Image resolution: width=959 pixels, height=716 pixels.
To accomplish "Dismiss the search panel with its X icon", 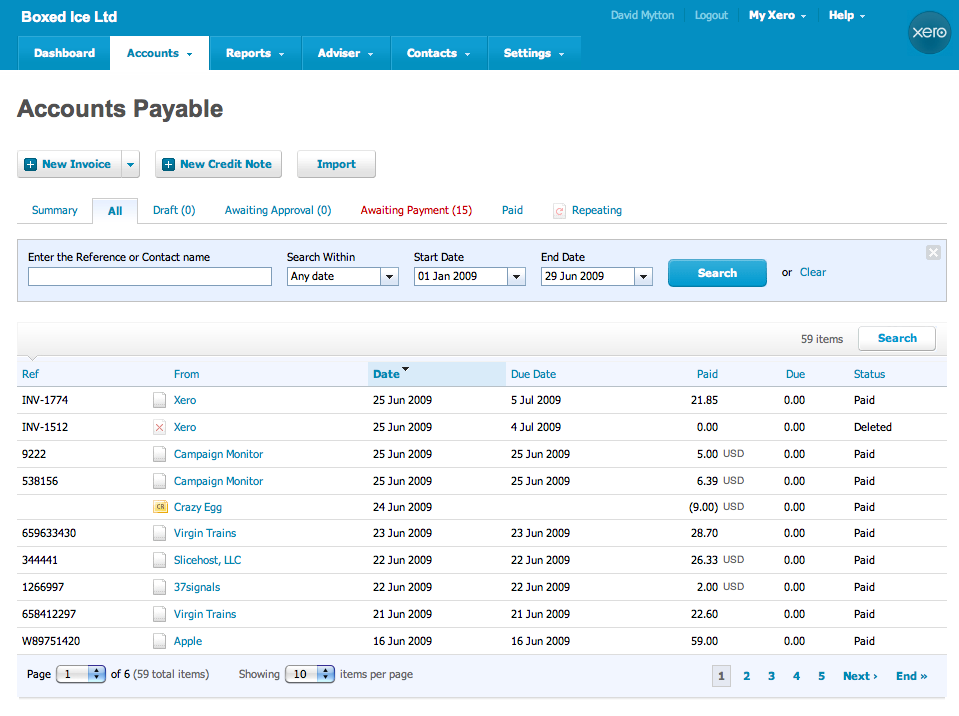I will pos(933,252).
